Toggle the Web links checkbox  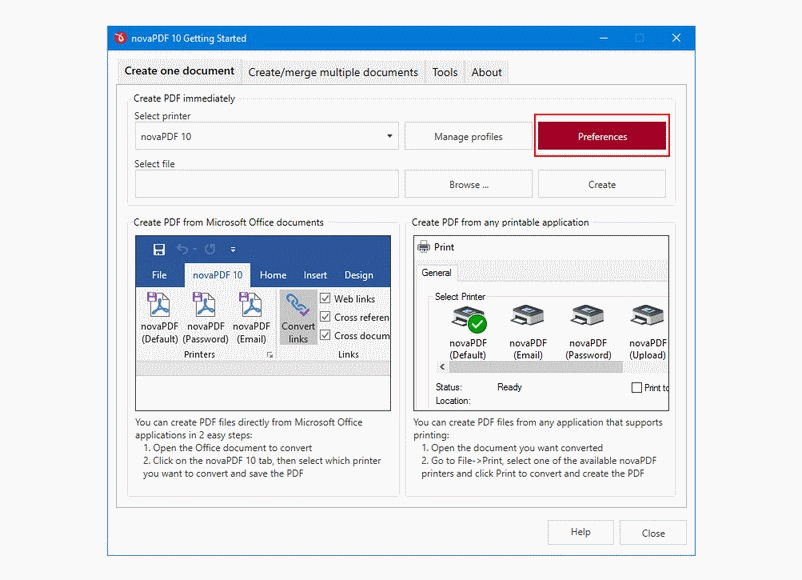tap(325, 298)
